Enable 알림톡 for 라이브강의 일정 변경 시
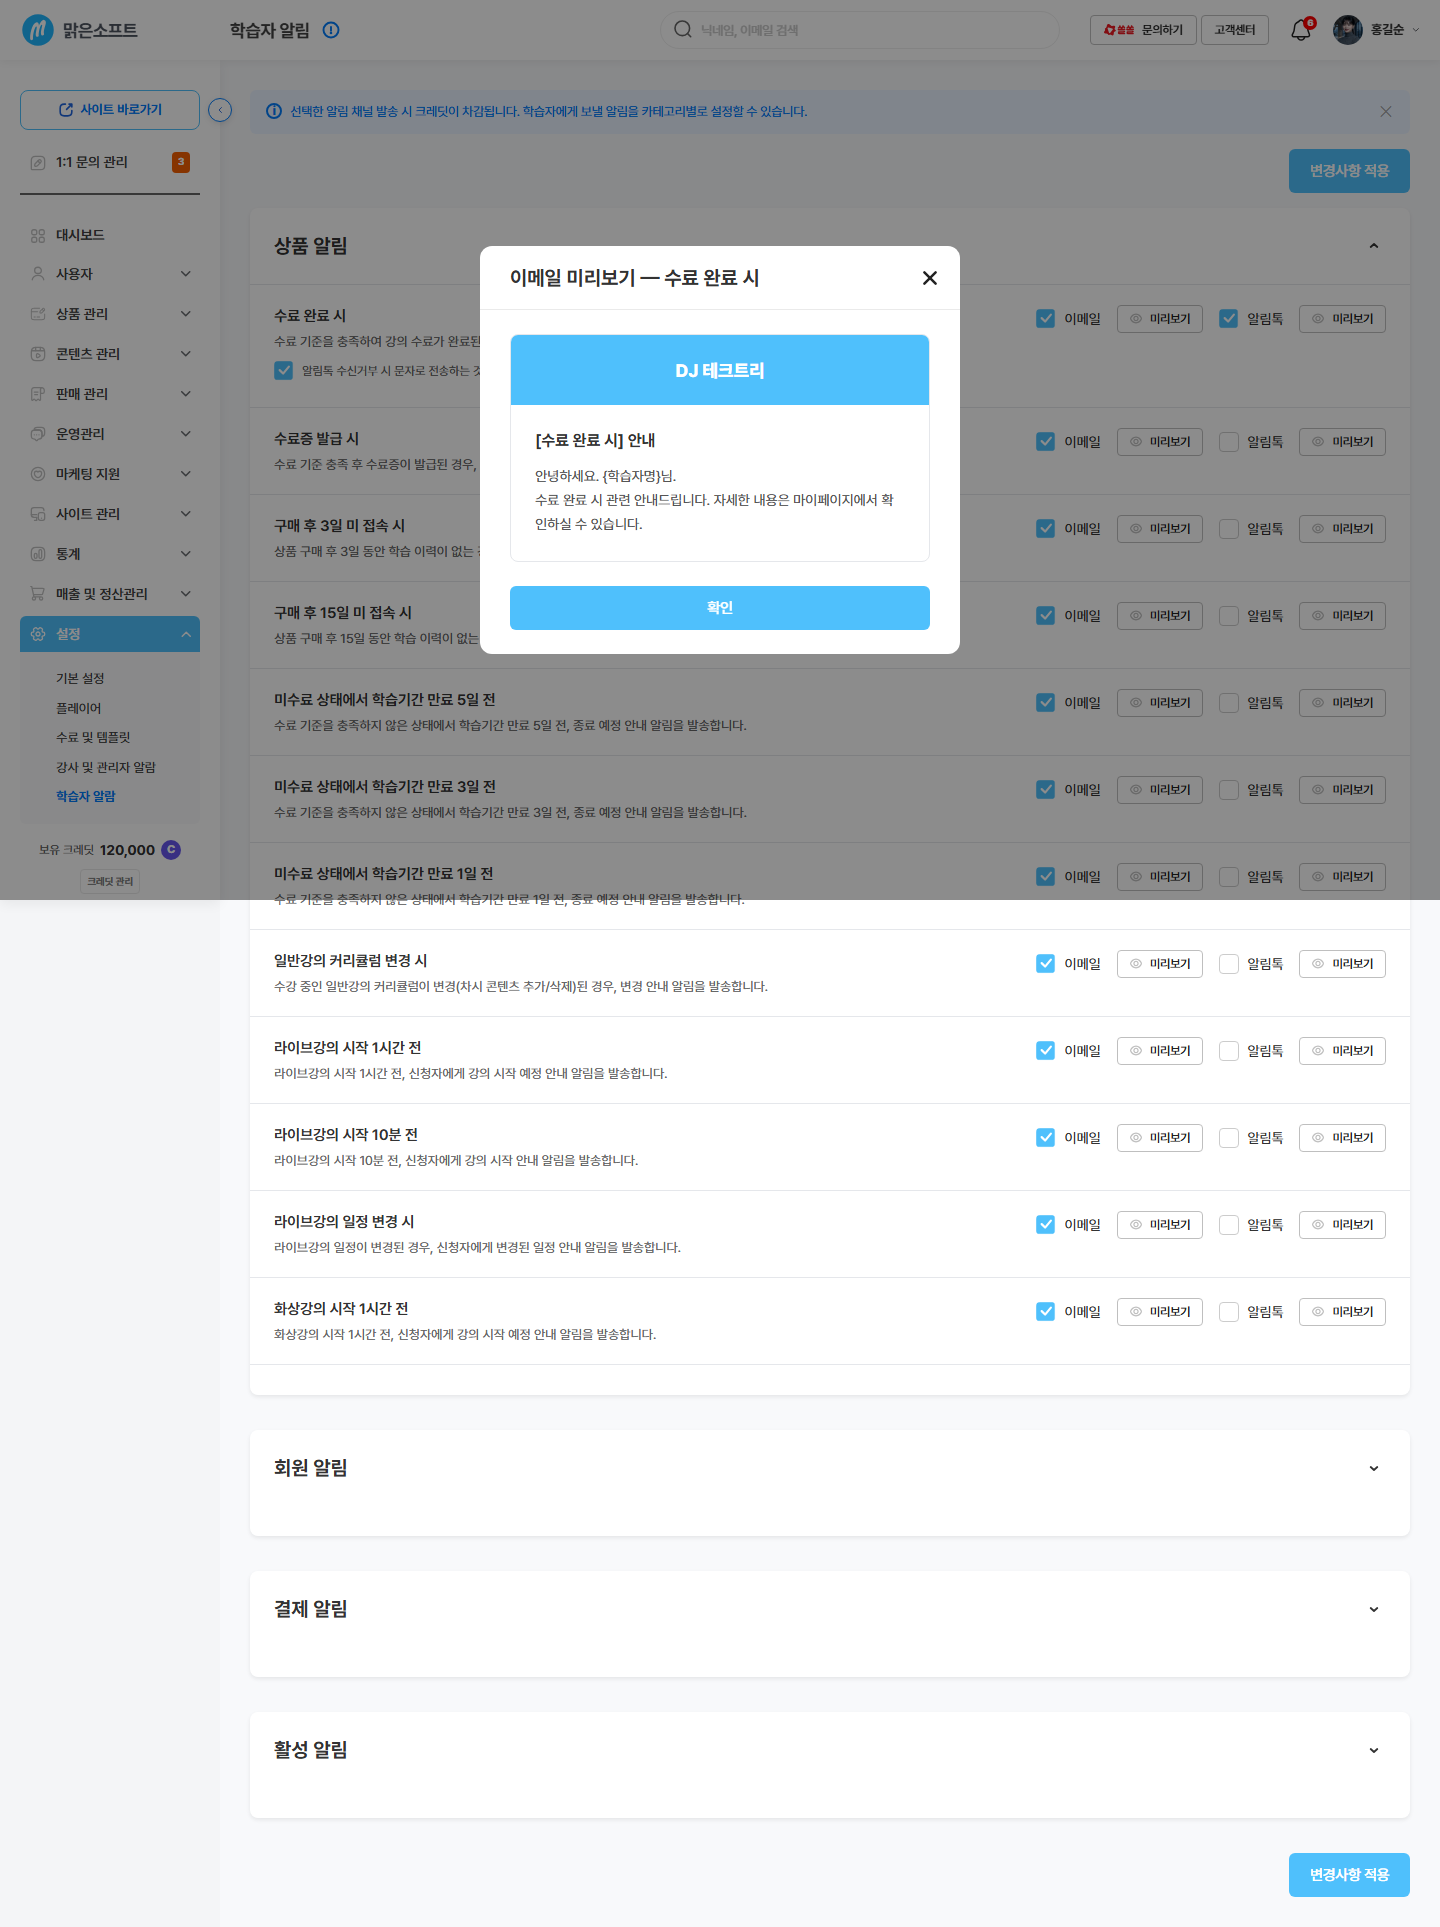 (x=1229, y=1225)
